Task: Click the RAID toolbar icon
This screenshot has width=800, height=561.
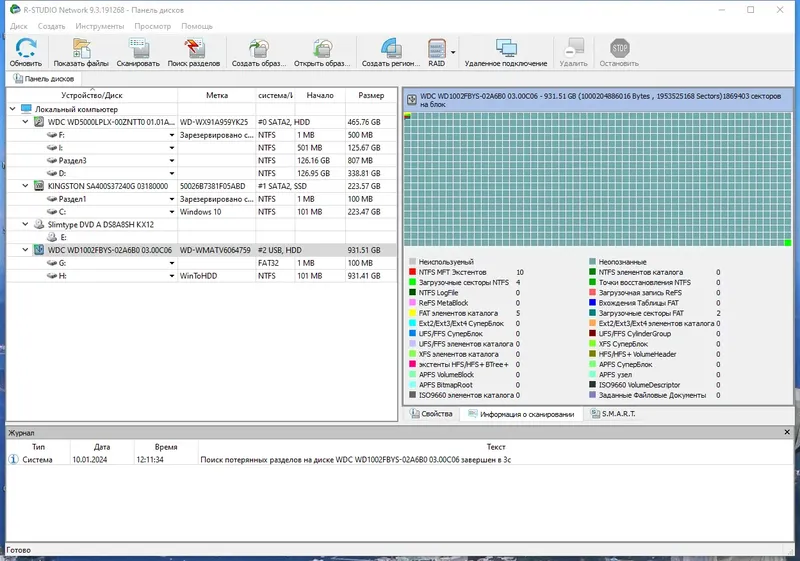Action: pyautogui.click(x=437, y=52)
